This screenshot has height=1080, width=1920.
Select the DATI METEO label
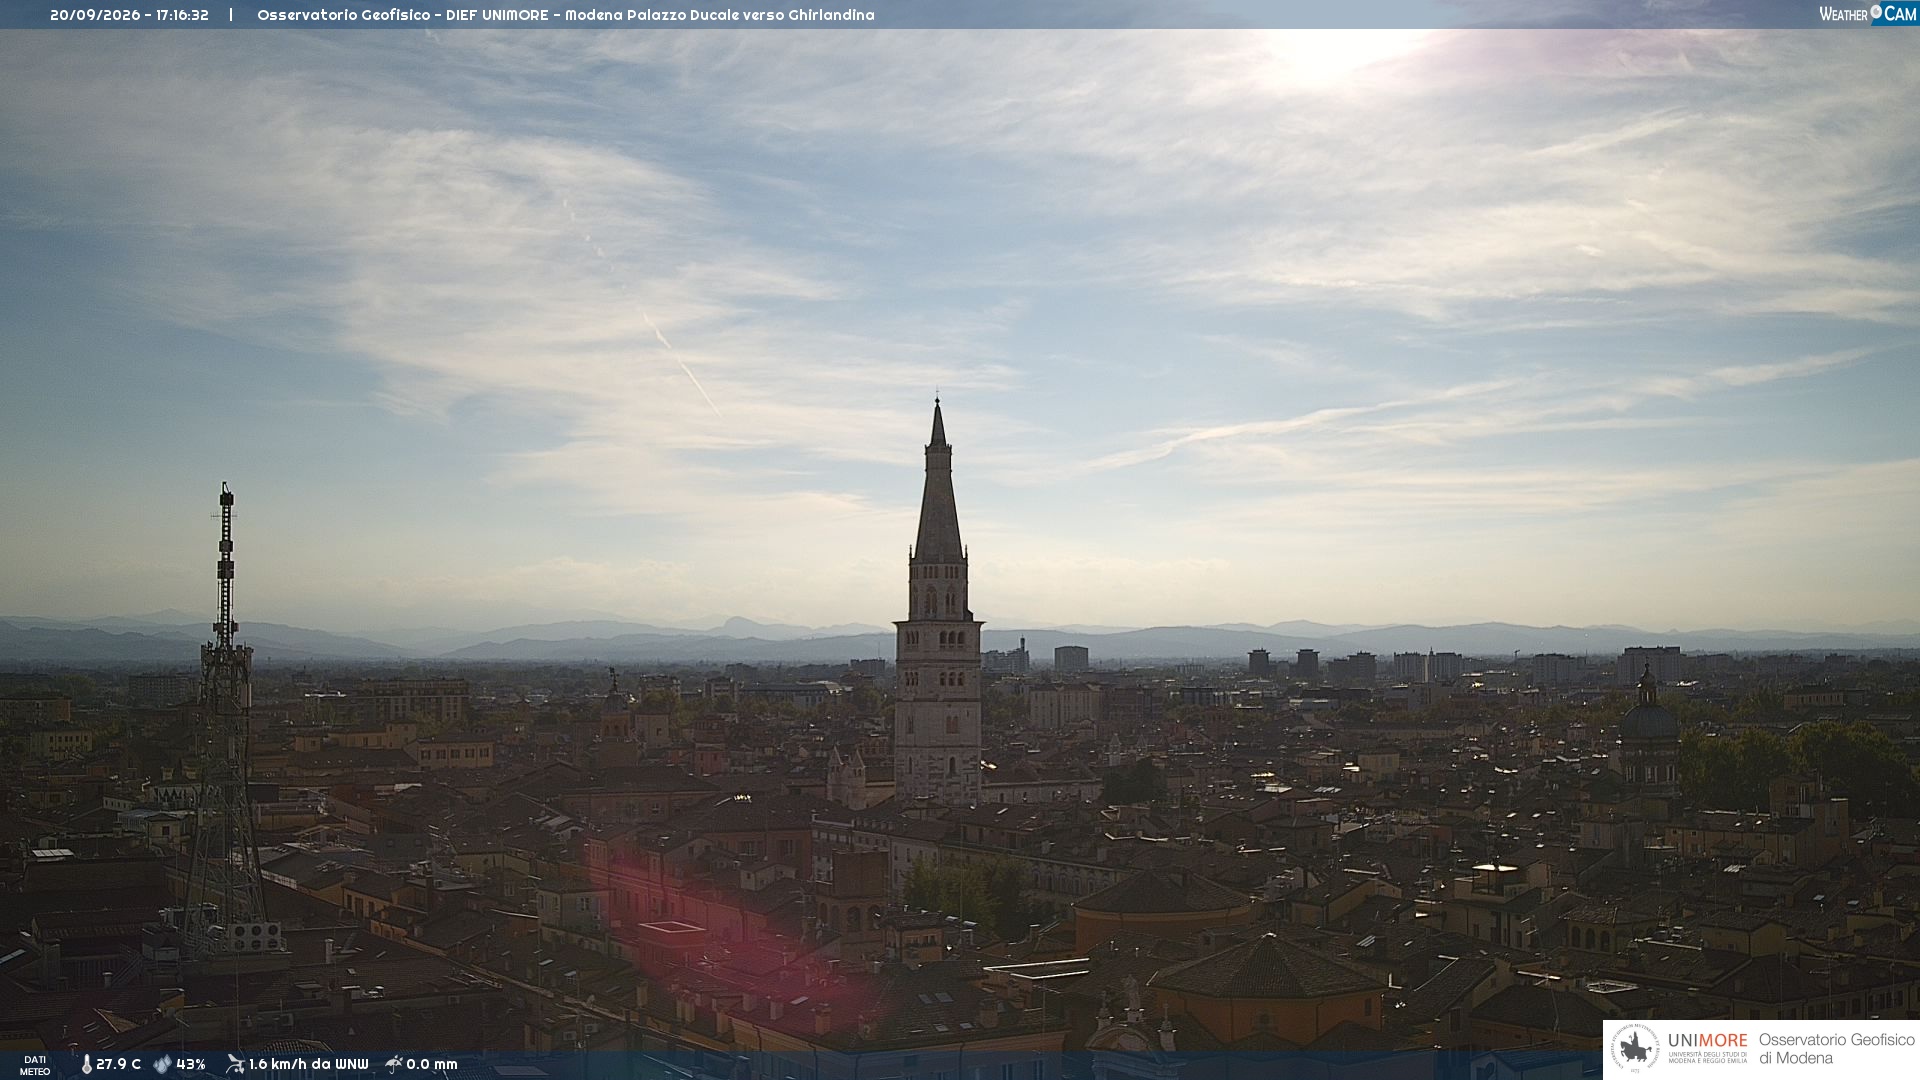pos(35,1065)
